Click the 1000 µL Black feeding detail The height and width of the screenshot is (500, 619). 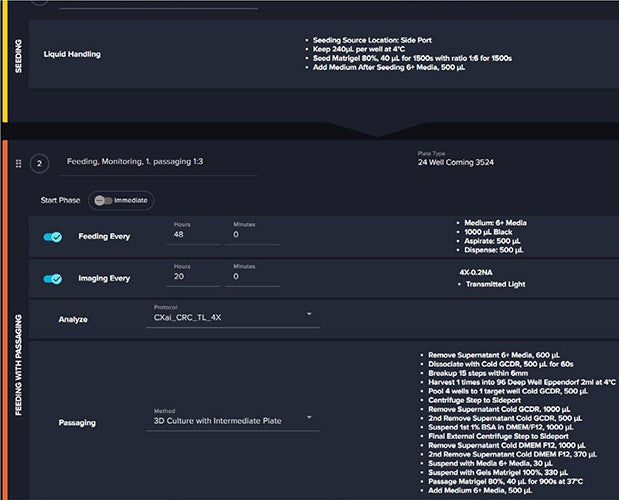click(488, 232)
